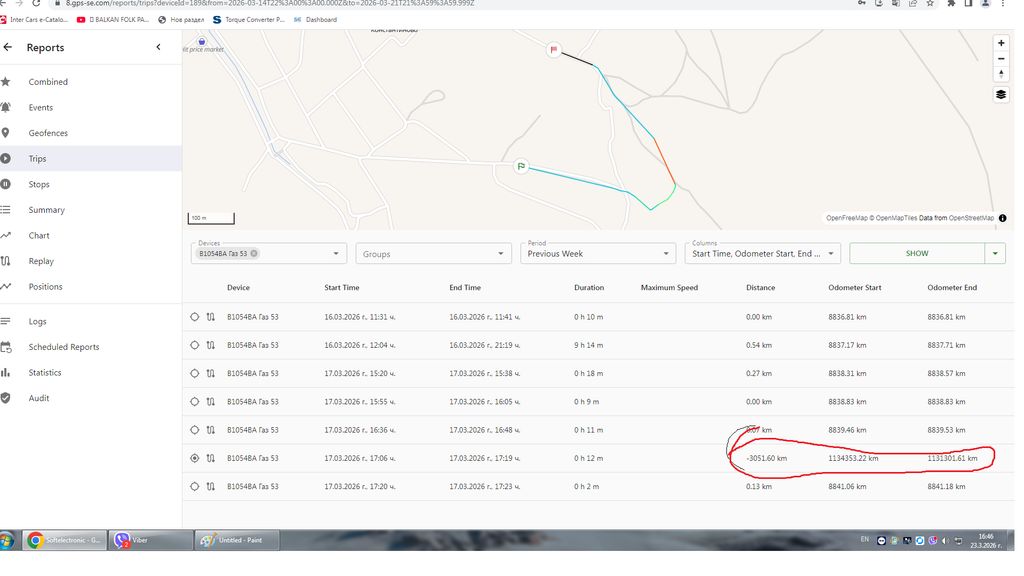Image resolution: width=1024 pixels, height=576 pixels.
Task: Open Untitled - Paint from taskbar
Action: pyautogui.click(x=236, y=541)
